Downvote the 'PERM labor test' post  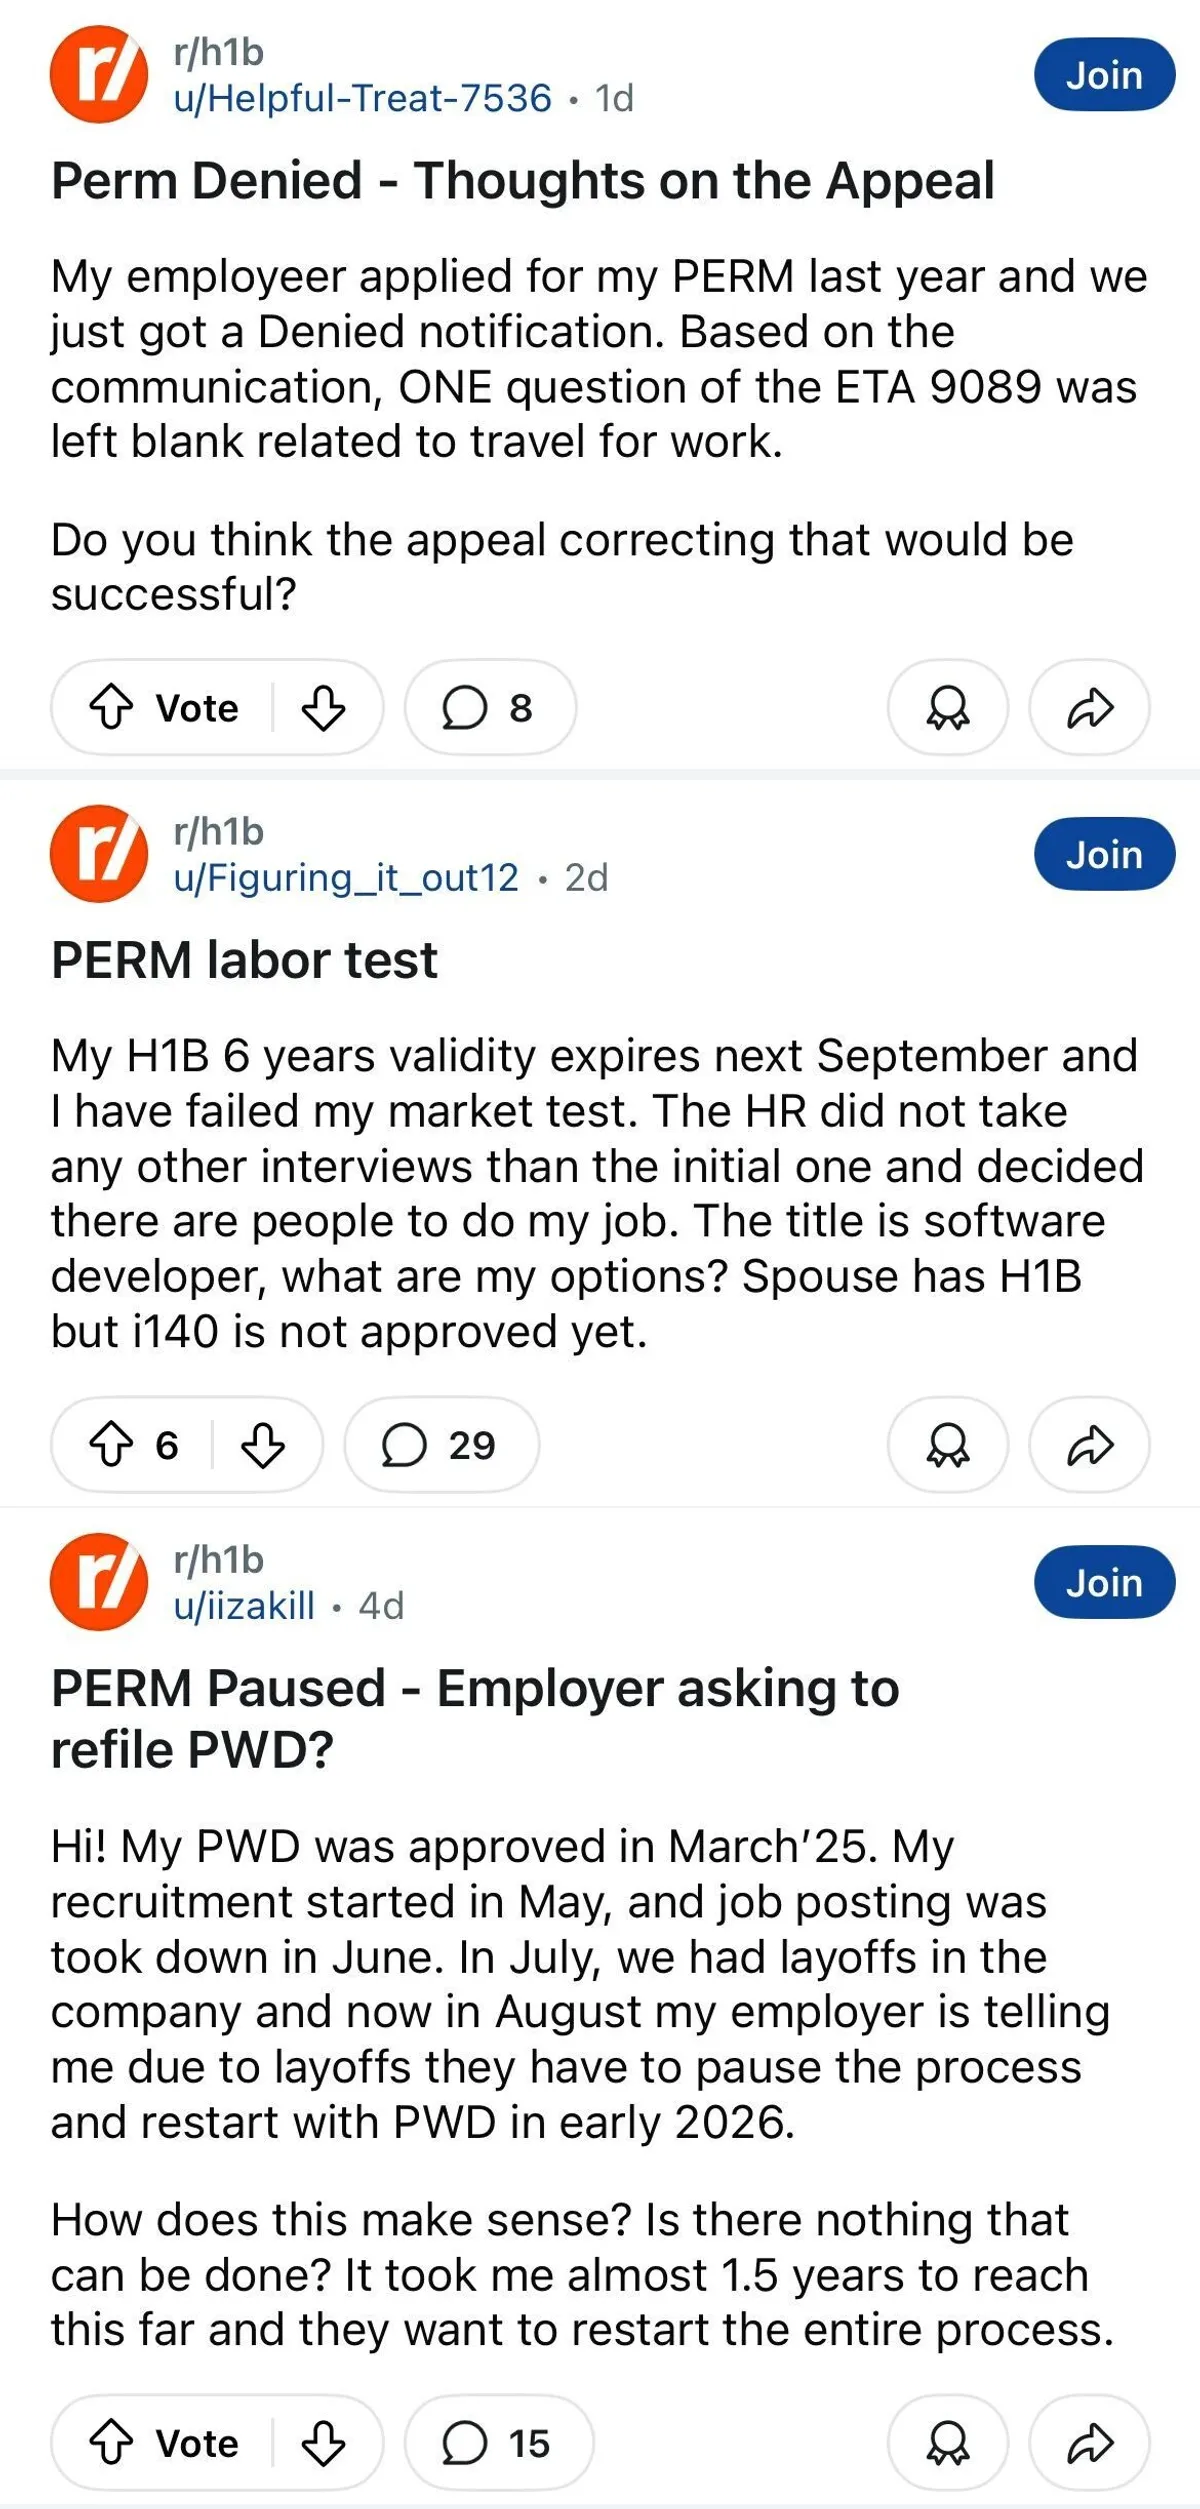pyautogui.click(x=263, y=1444)
